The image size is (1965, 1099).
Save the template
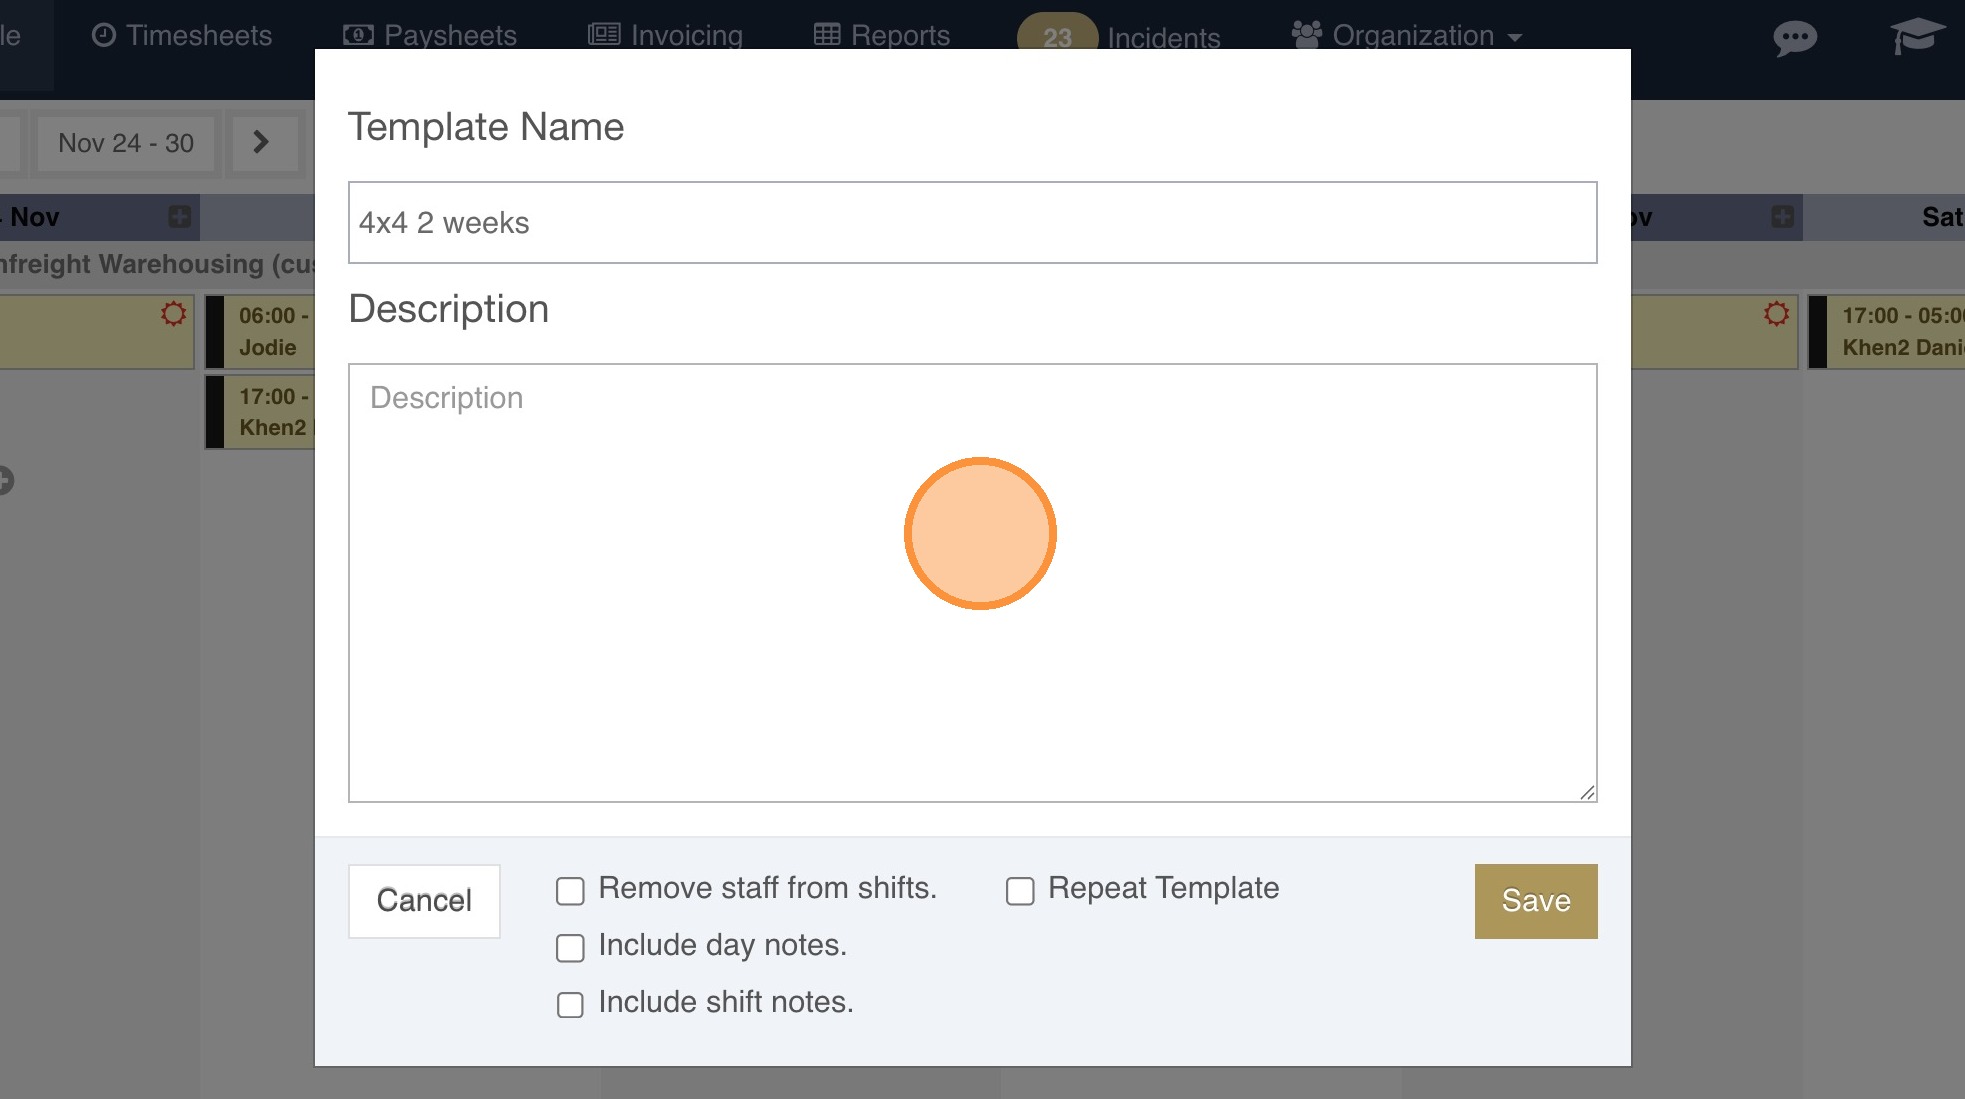1535,901
